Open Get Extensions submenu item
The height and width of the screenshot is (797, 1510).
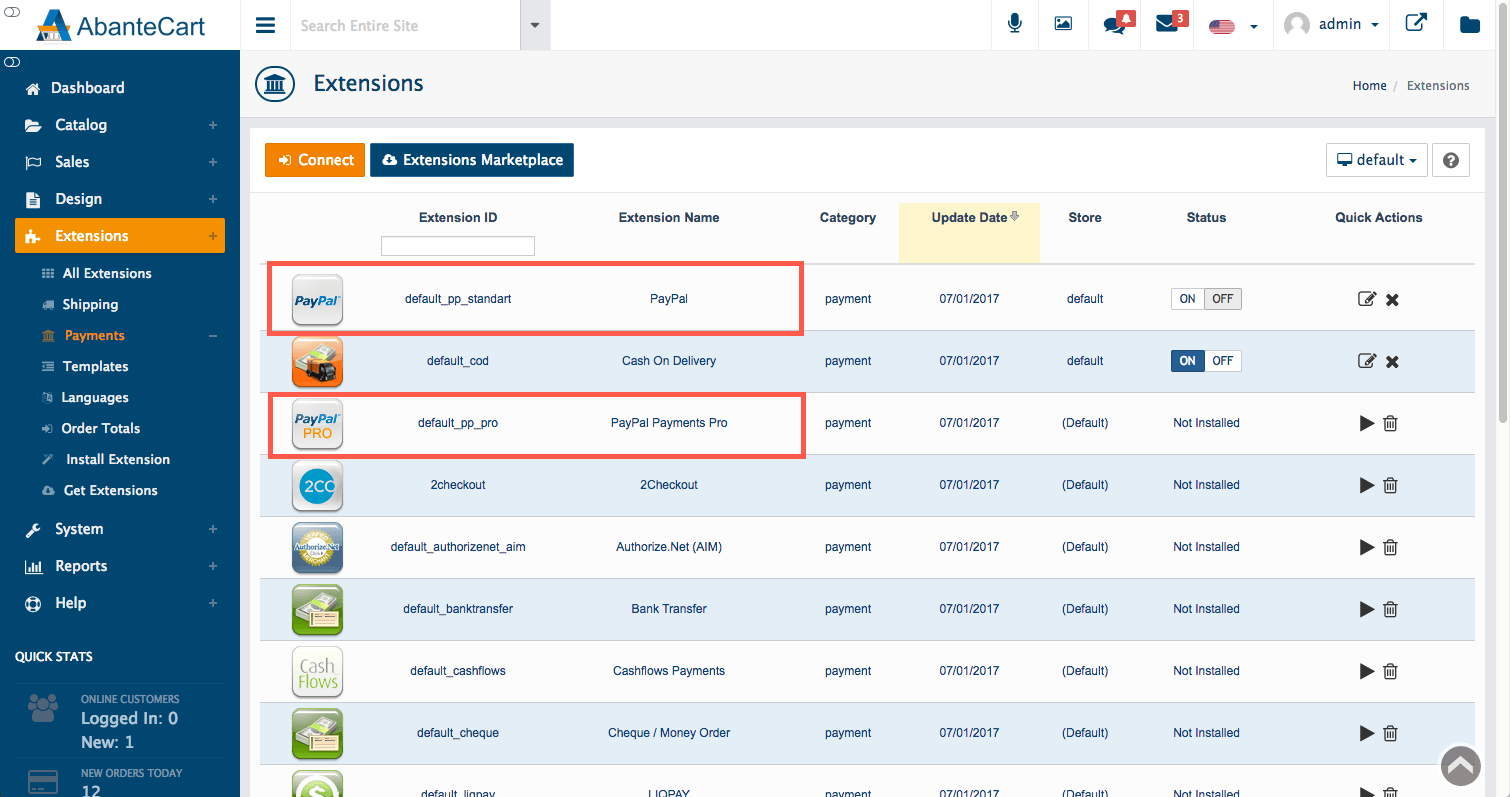click(110, 490)
